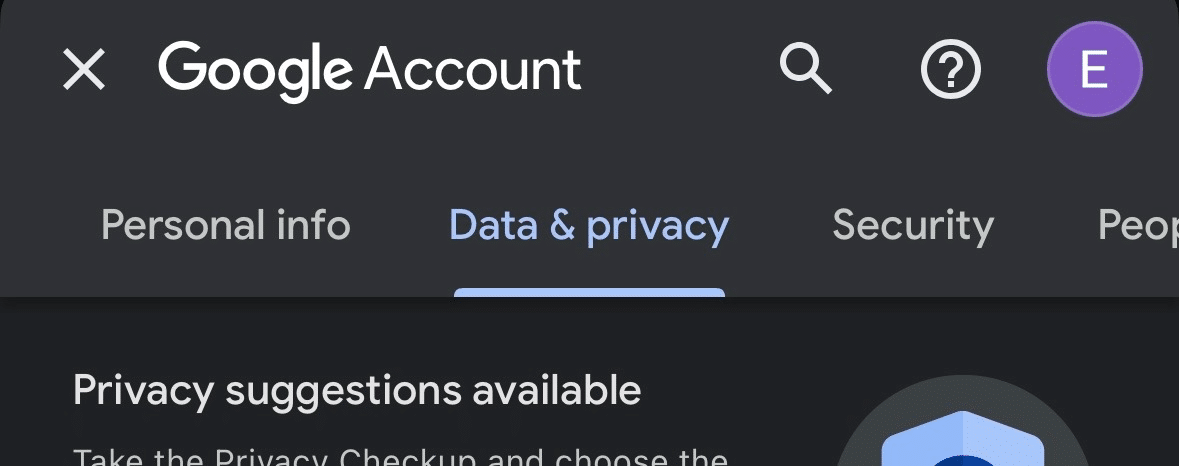Switch to the Personal info tab

click(226, 225)
